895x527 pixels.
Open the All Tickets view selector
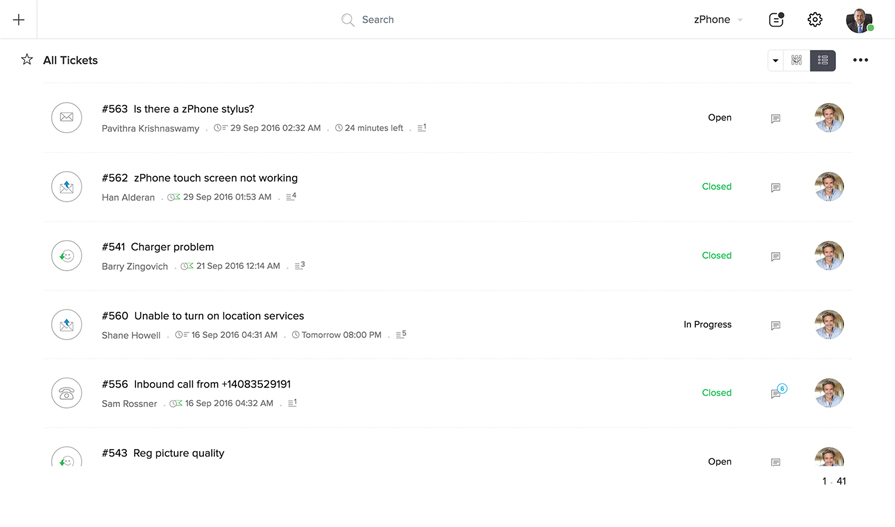point(70,60)
